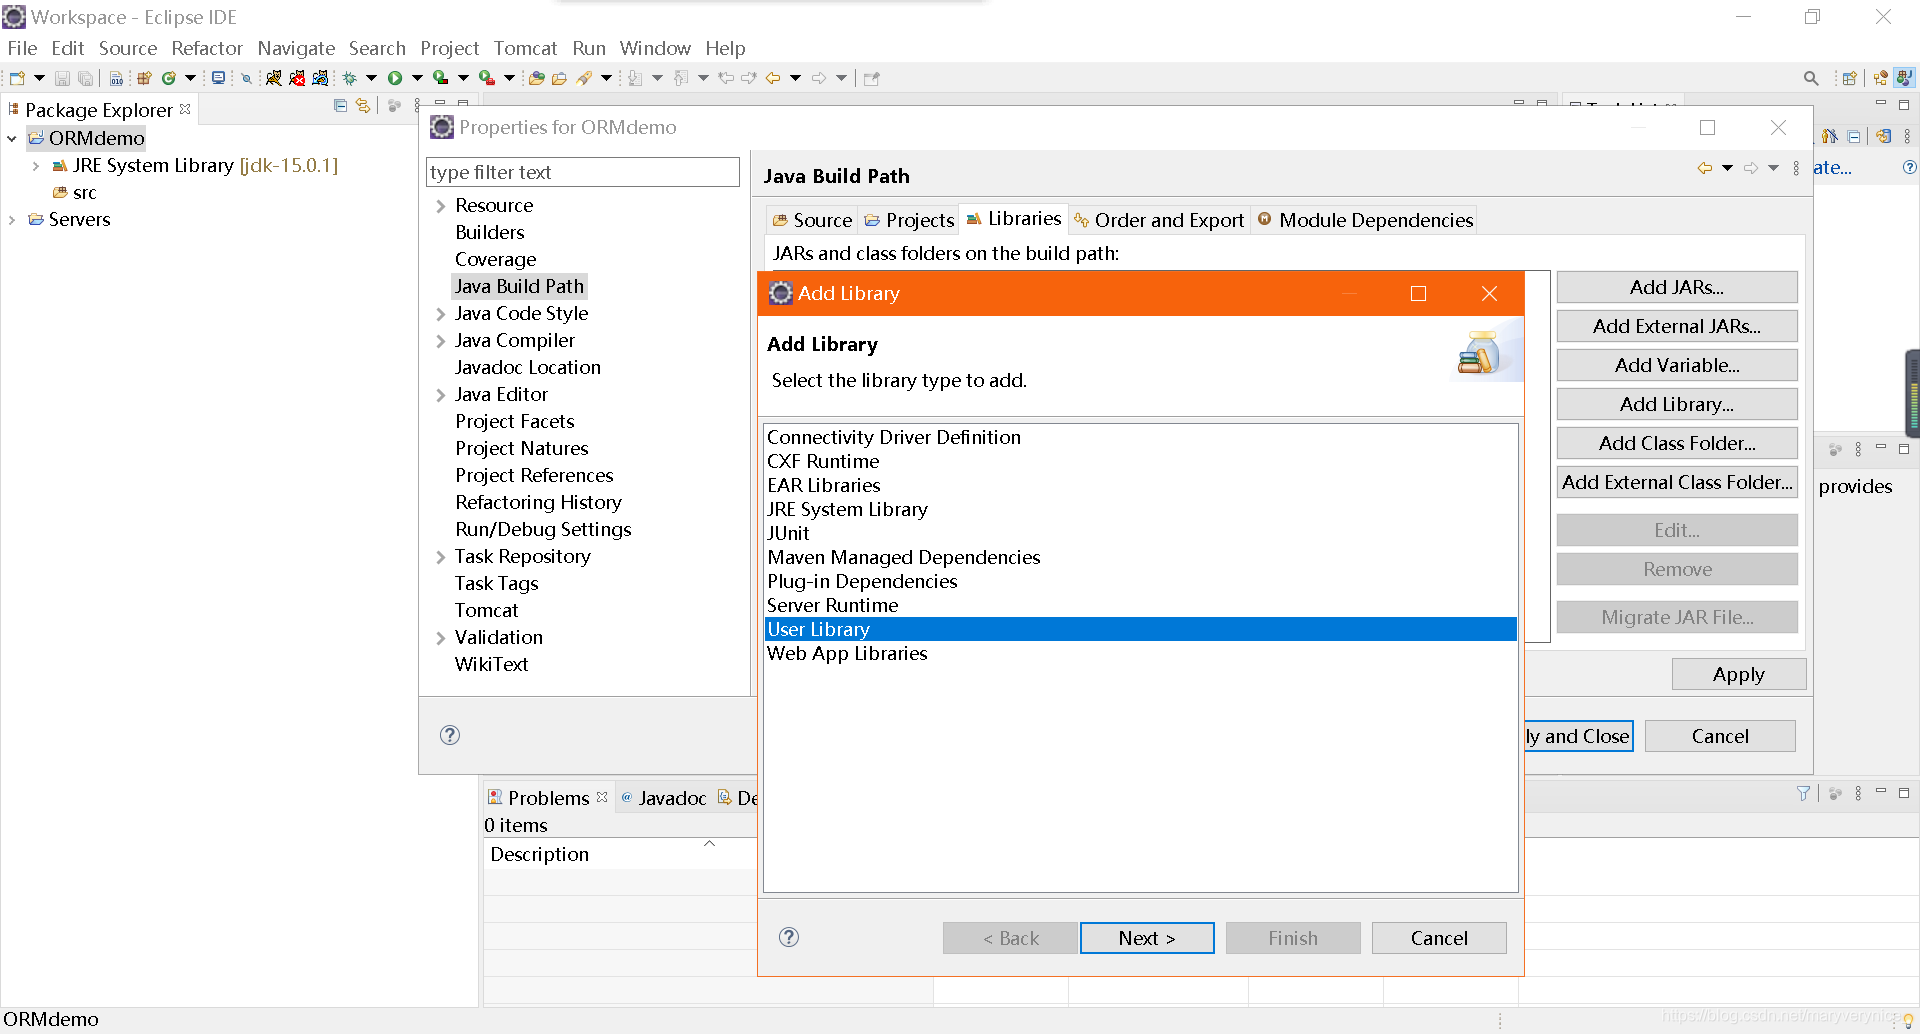Click the Run External Tools icon

pyautogui.click(x=487, y=78)
